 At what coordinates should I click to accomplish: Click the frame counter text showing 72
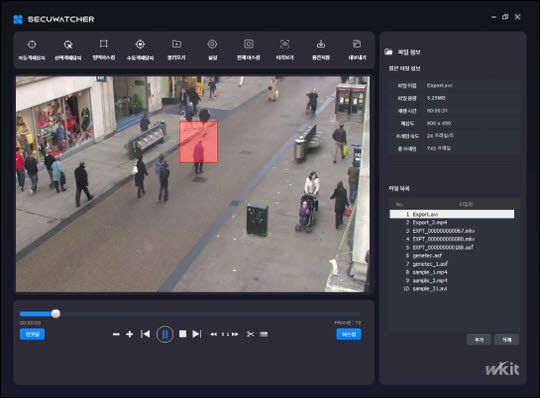tap(348, 323)
